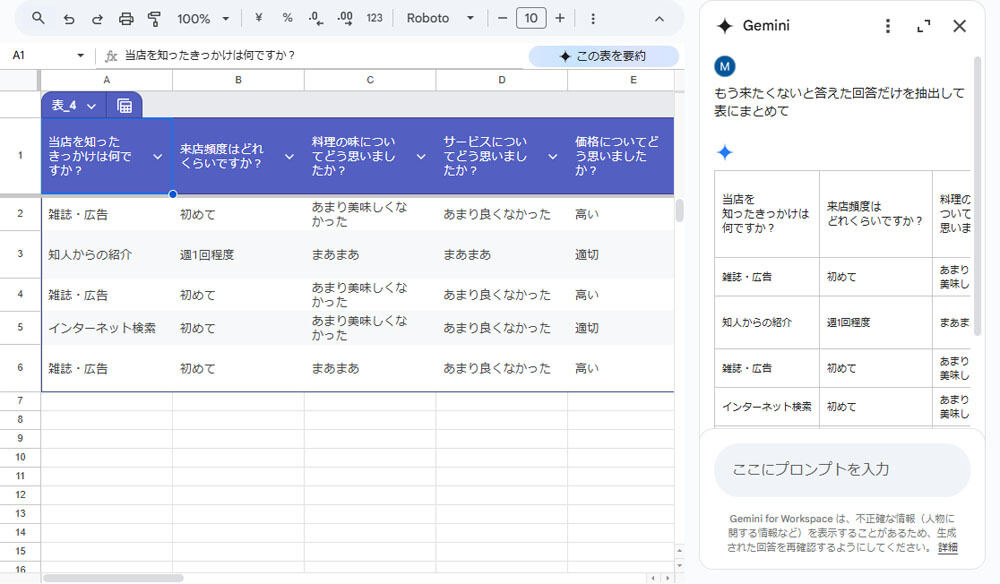
Task: Click the print icon
Action: 126,19
